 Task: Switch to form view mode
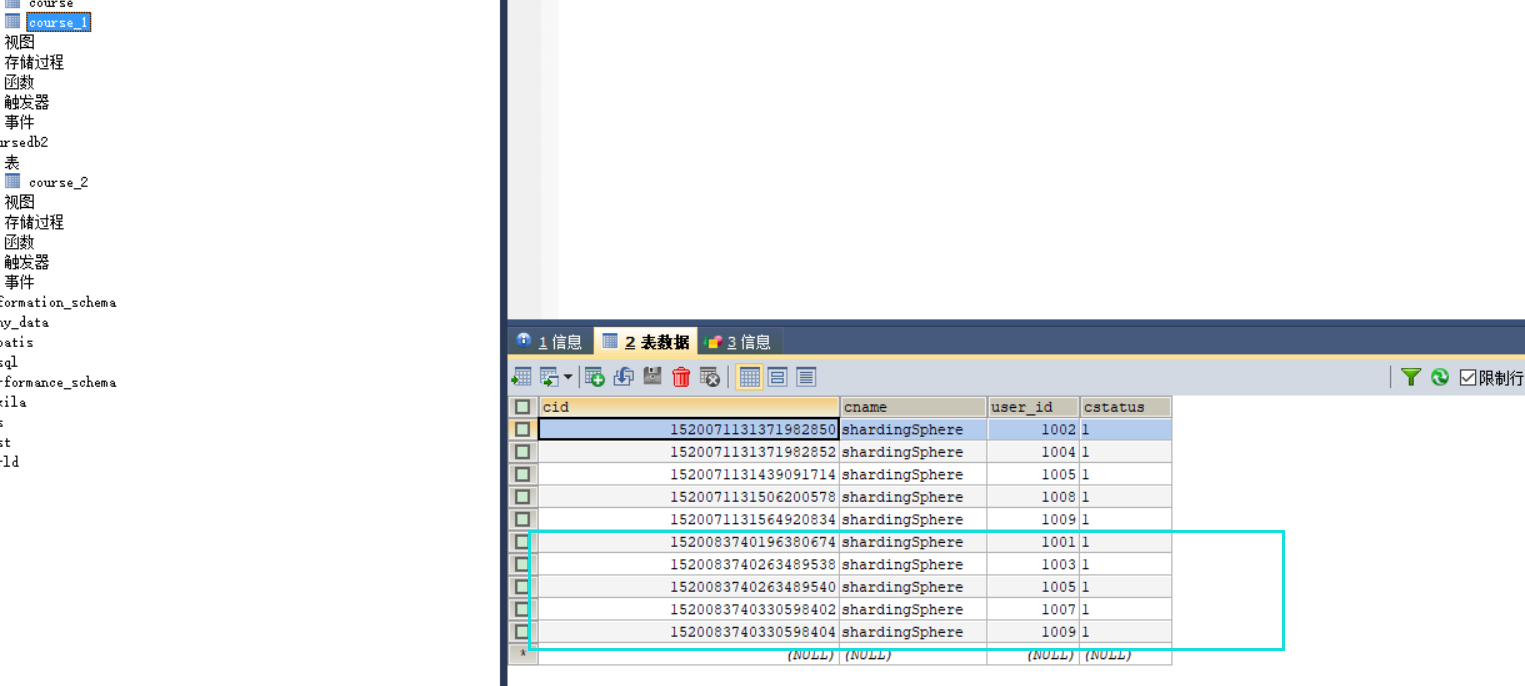[778, 377]
